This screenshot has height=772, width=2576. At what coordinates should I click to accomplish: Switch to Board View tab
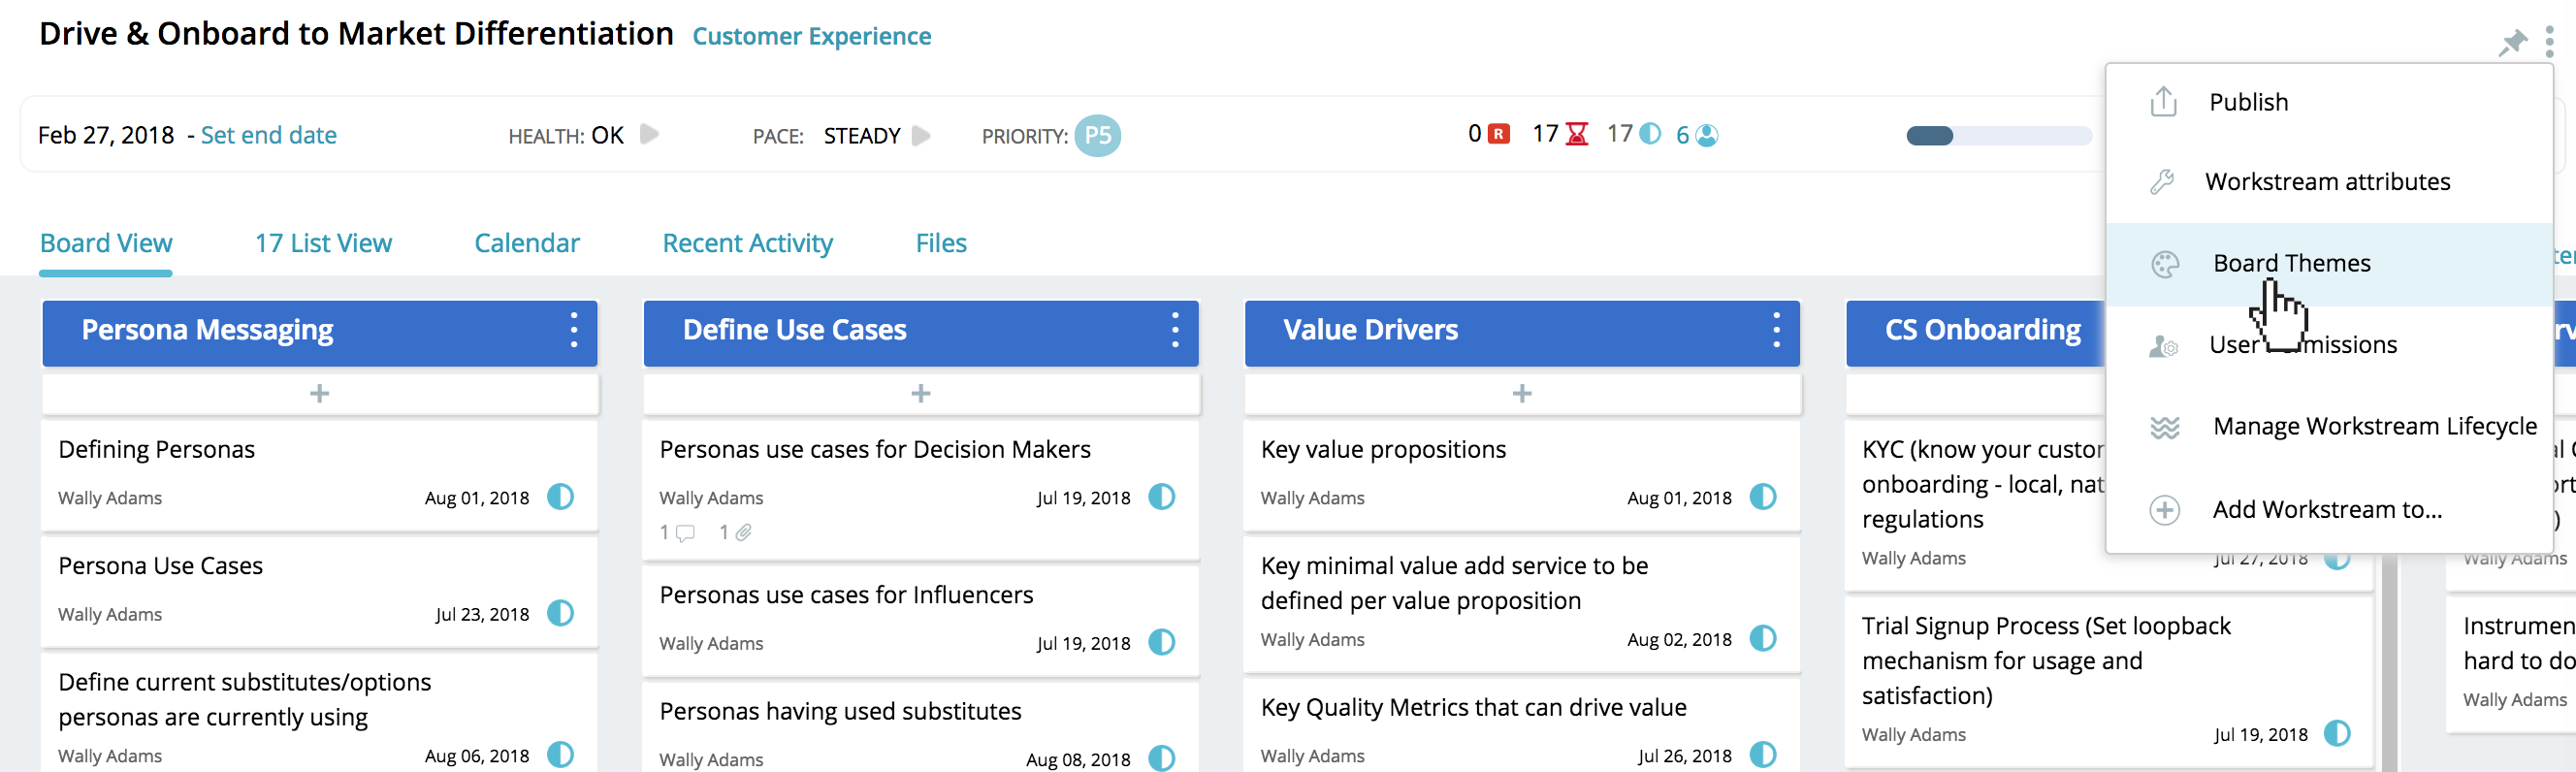coord(106,243)
